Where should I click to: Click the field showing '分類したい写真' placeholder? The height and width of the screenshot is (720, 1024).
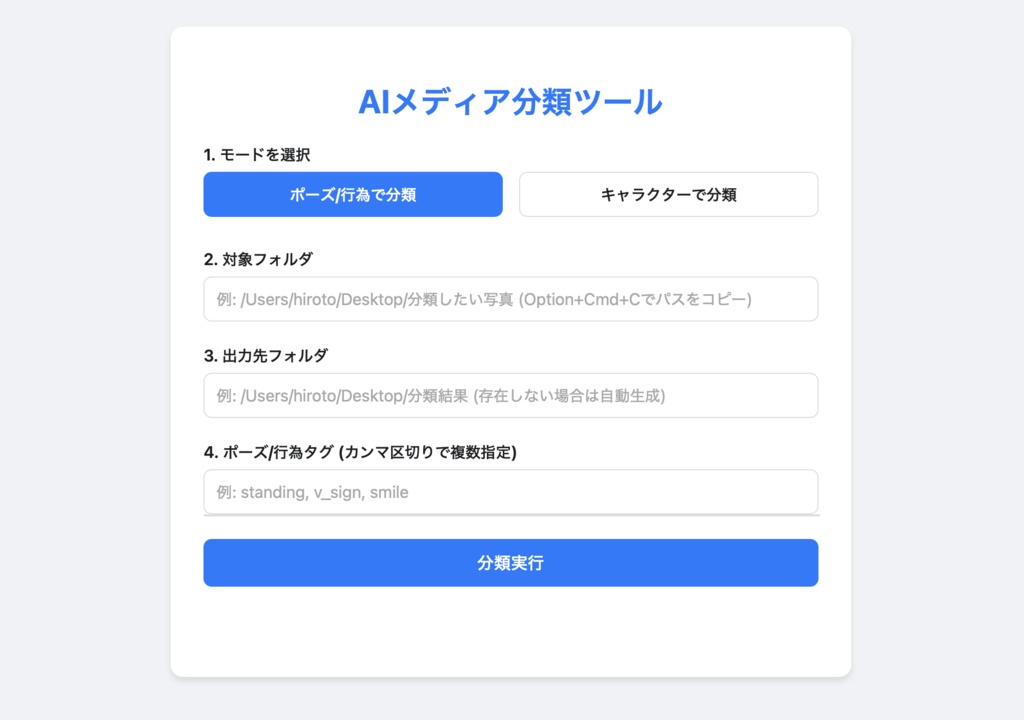click(510, 299)
